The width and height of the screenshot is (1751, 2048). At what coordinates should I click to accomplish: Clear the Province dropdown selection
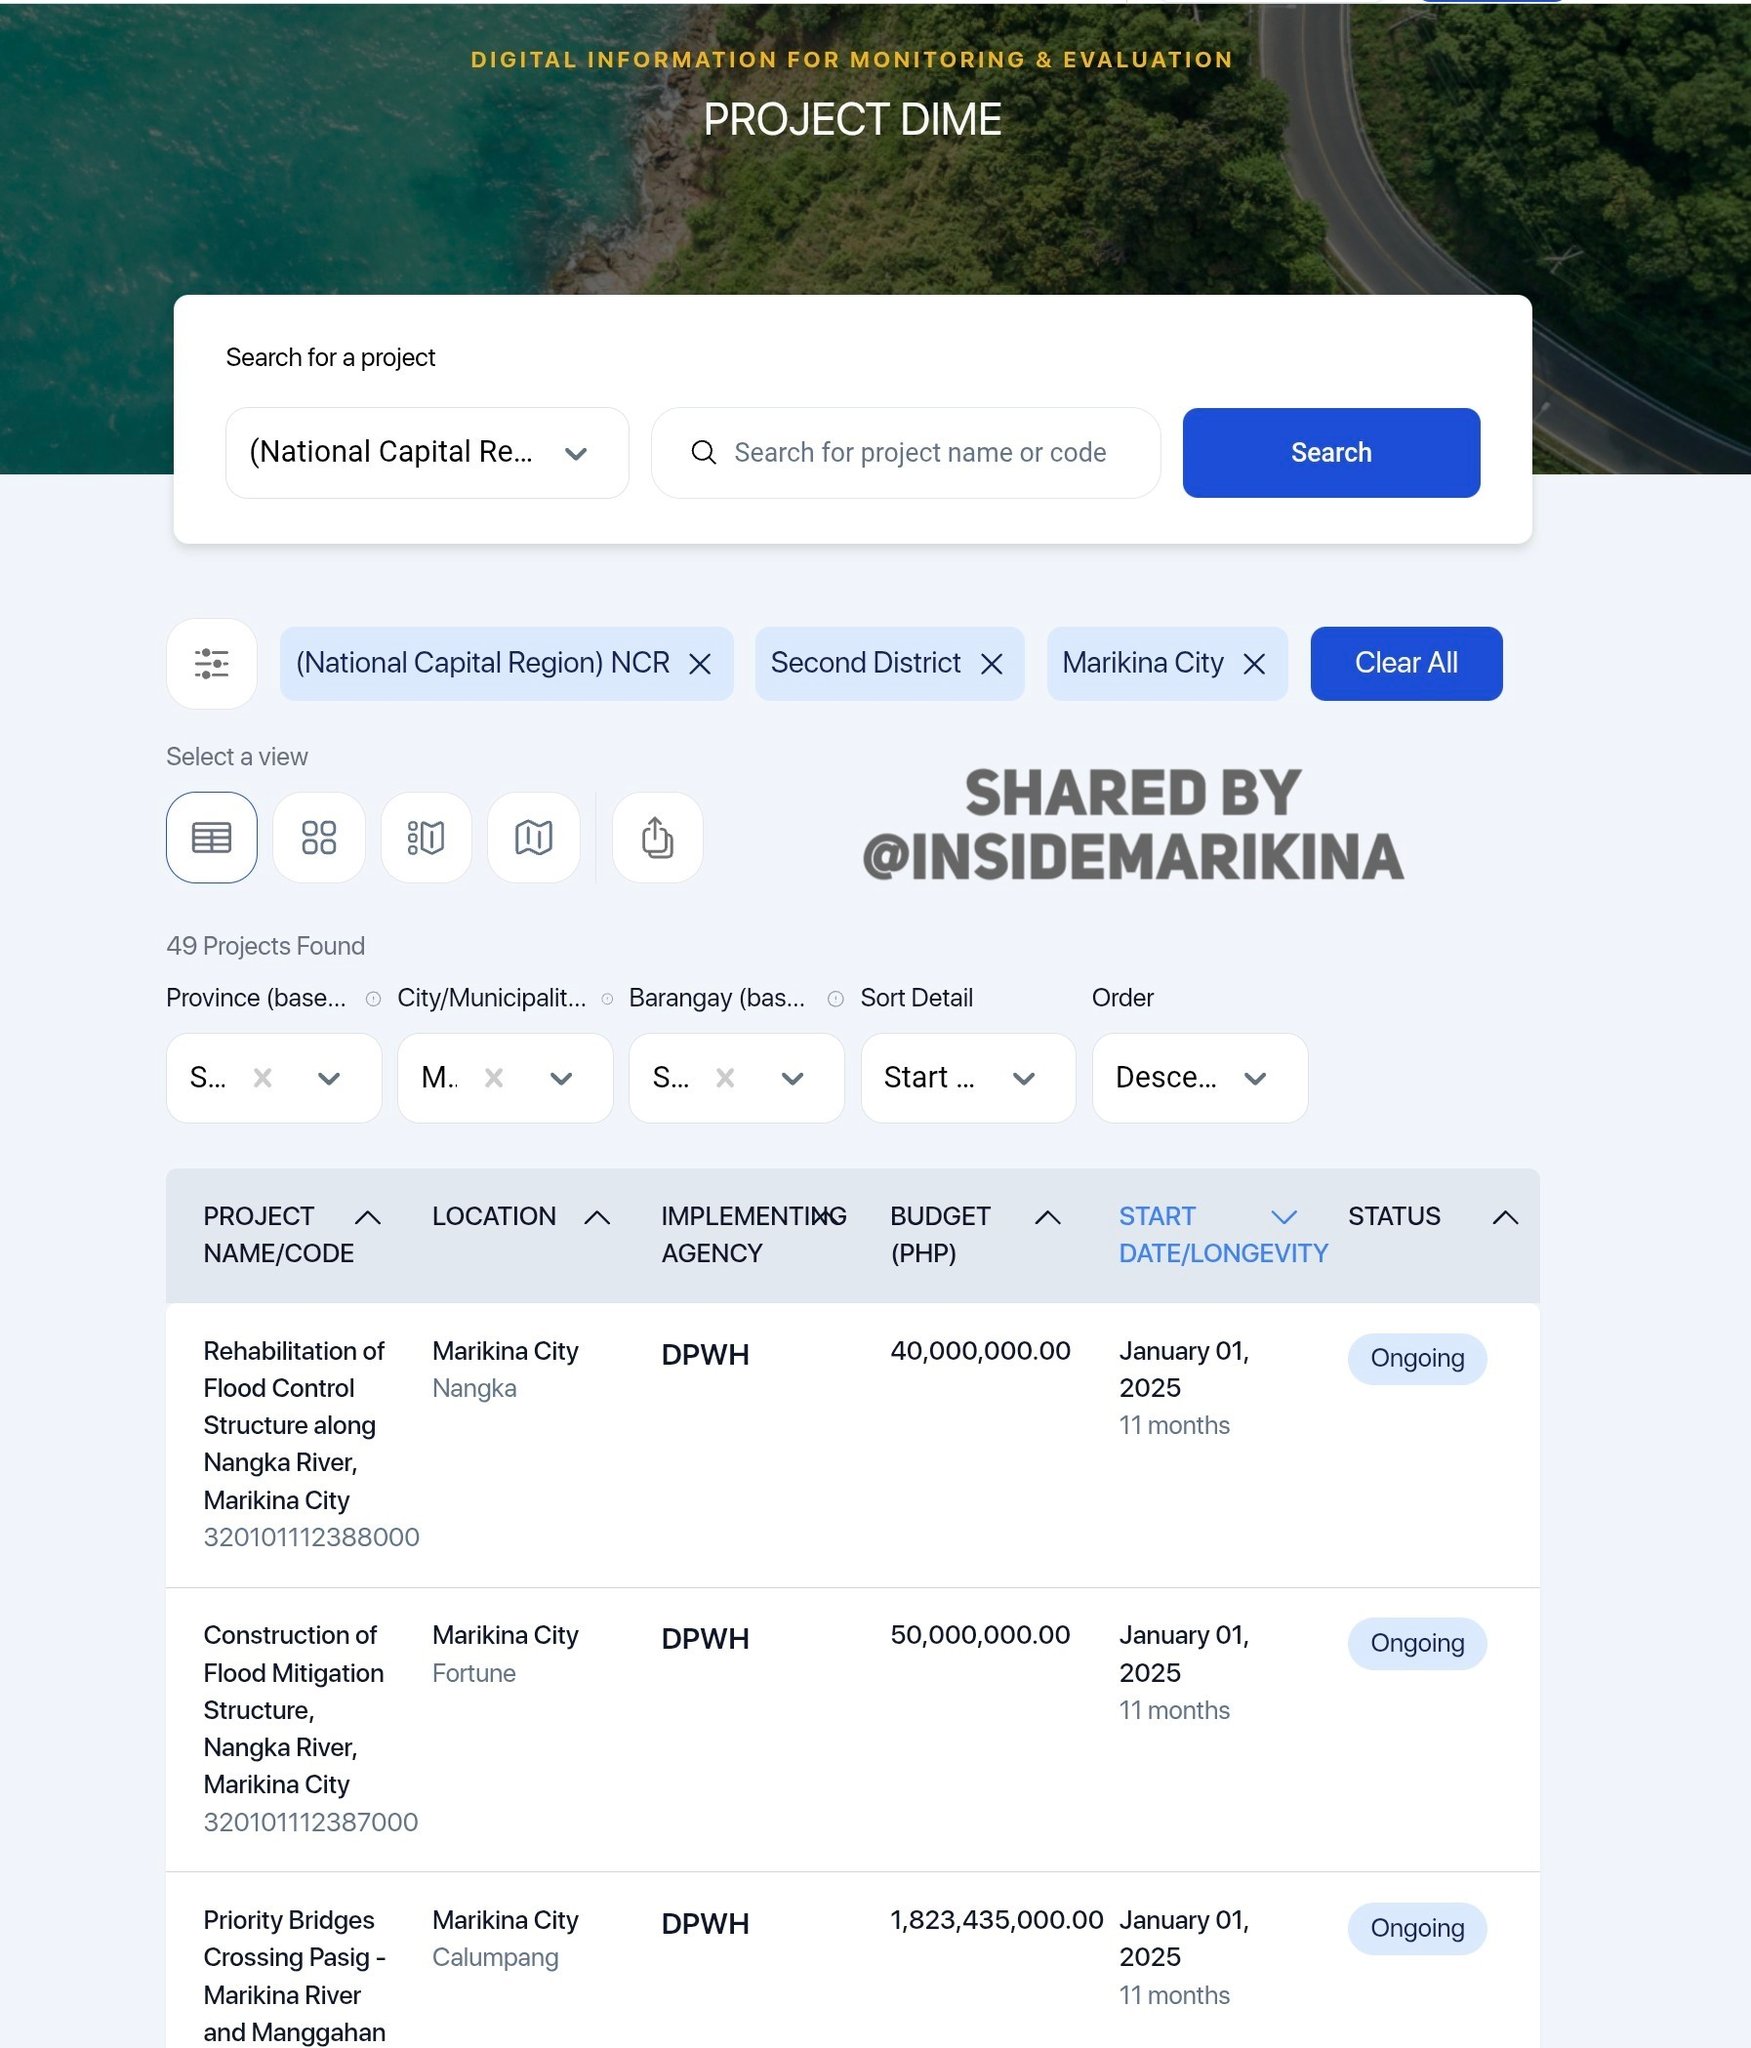click(262, 1077)
